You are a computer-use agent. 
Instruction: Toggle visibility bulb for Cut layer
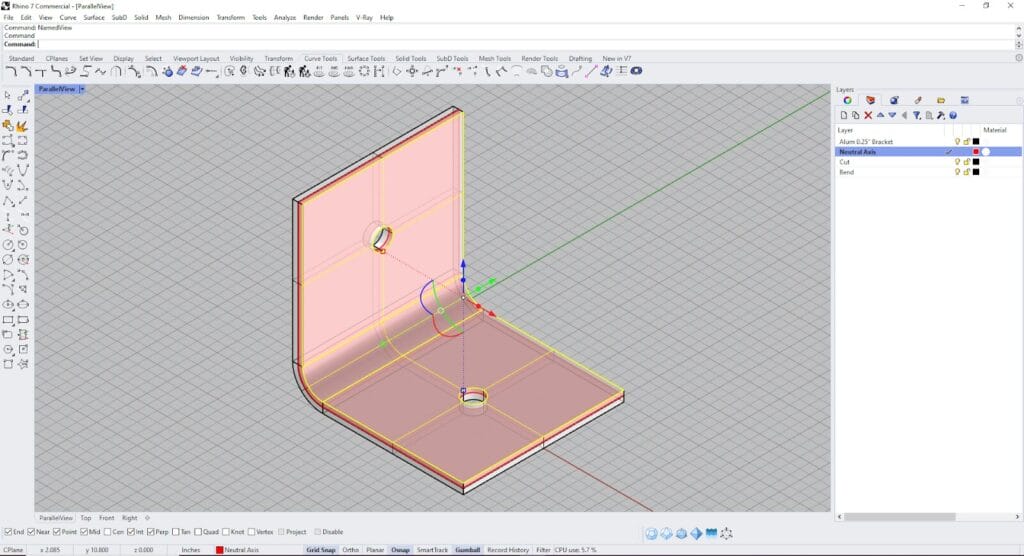[x=957, y=162]
